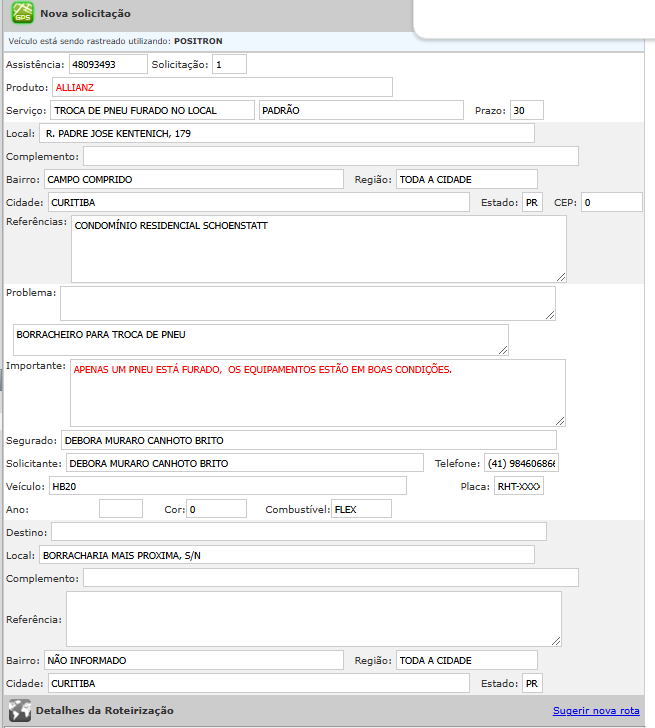Select the Produto field showing ALLIANZ
The width and height of the screenshot is (655, 728).
[222, 87]
